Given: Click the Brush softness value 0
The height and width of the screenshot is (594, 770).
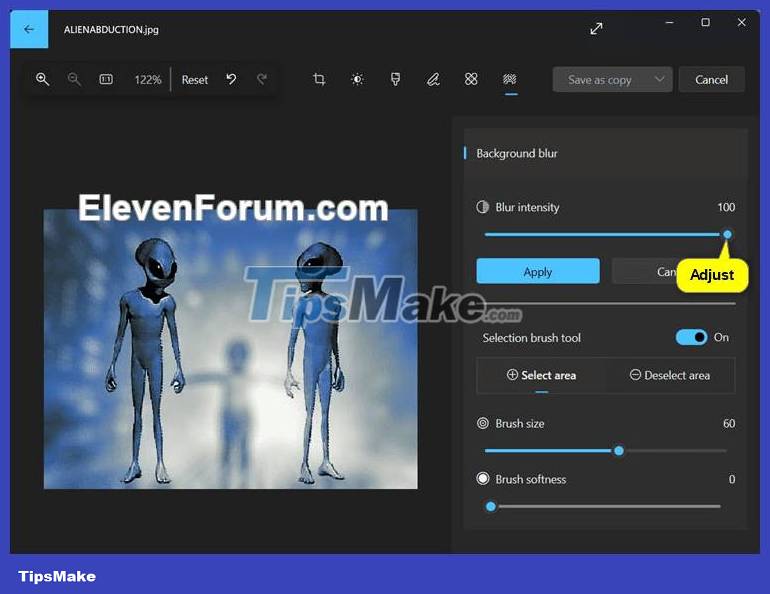Looking at the screenshot, I should tap(732, 480).
